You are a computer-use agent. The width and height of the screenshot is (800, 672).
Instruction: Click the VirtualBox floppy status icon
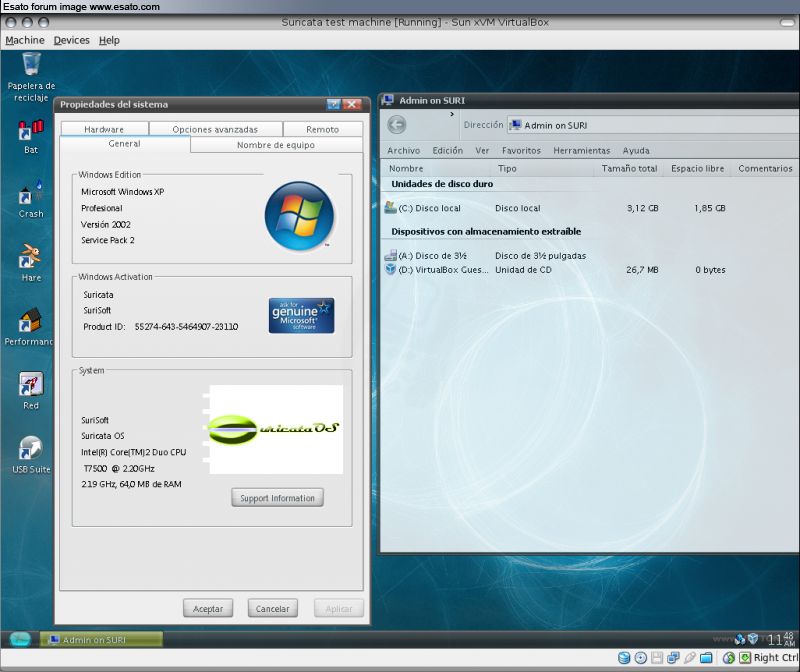(657, 658)
